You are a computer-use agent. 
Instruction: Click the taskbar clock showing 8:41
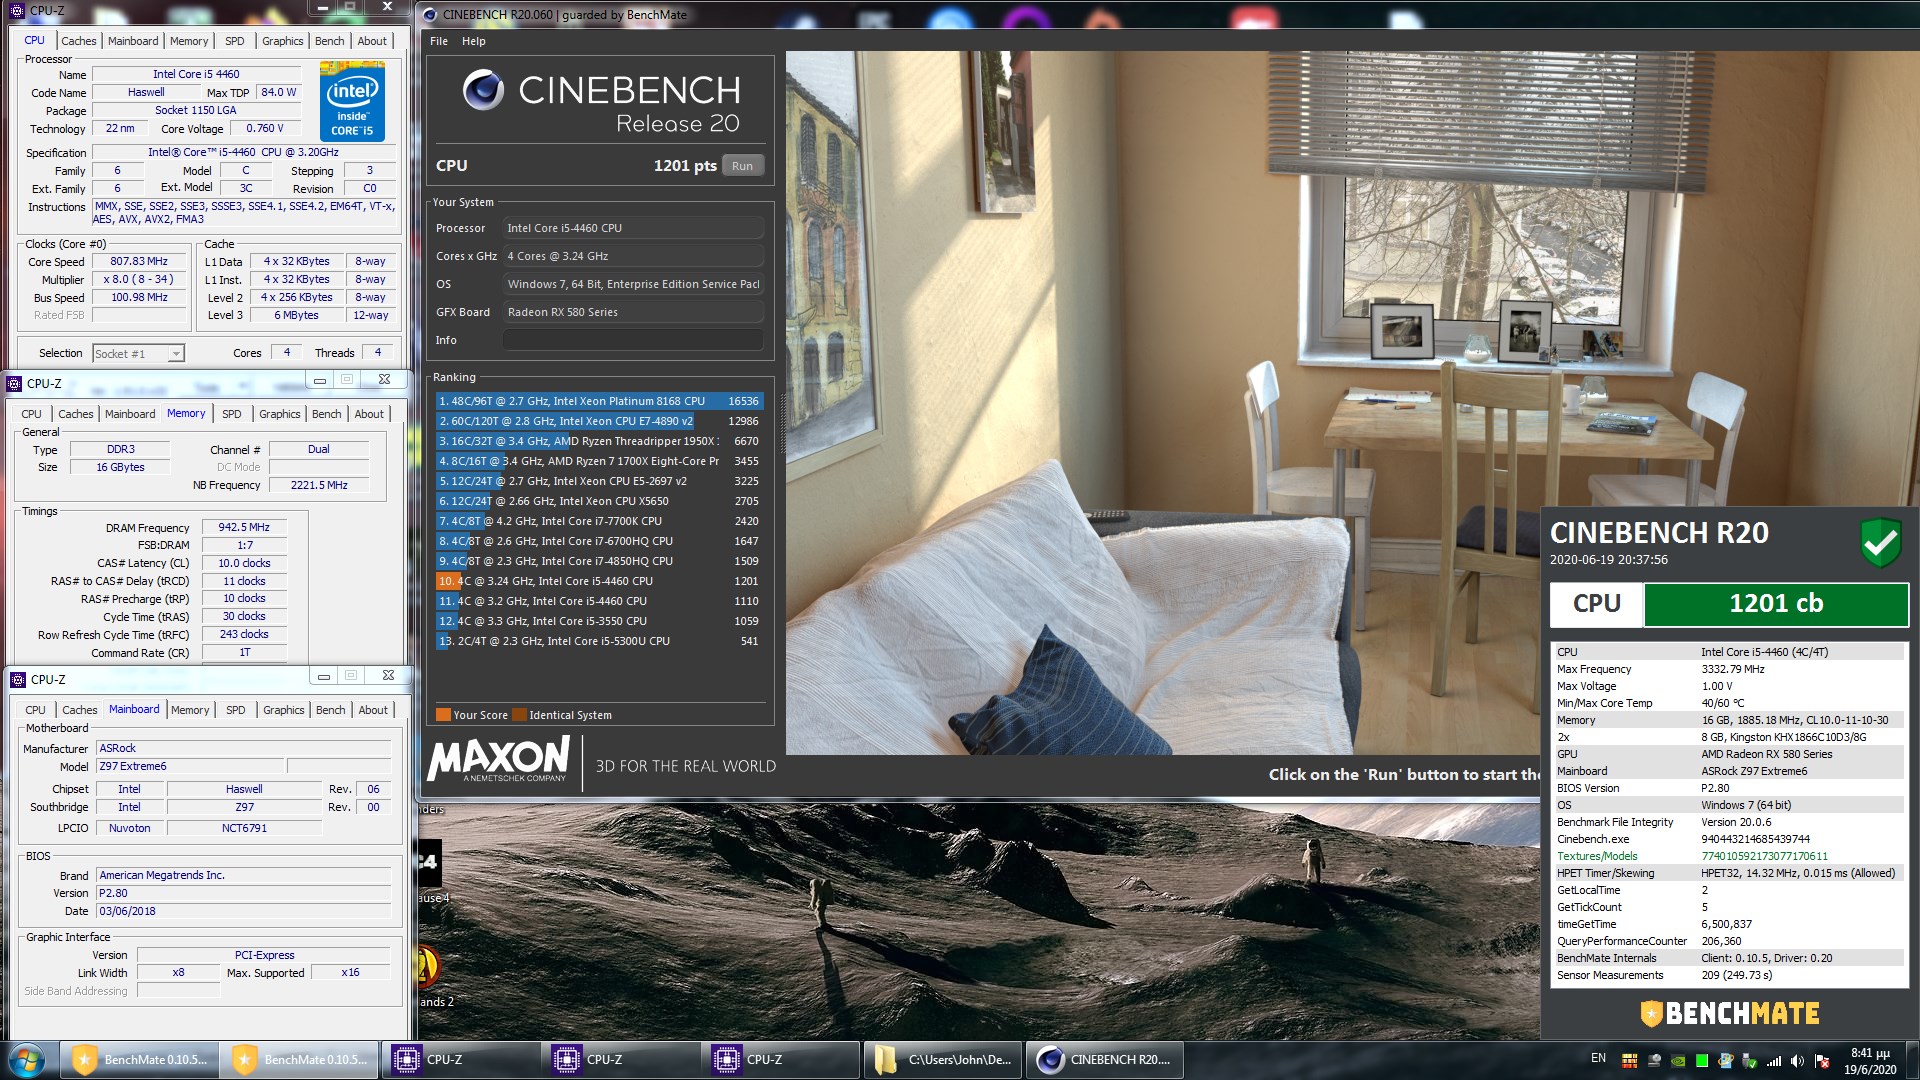1870,1061
